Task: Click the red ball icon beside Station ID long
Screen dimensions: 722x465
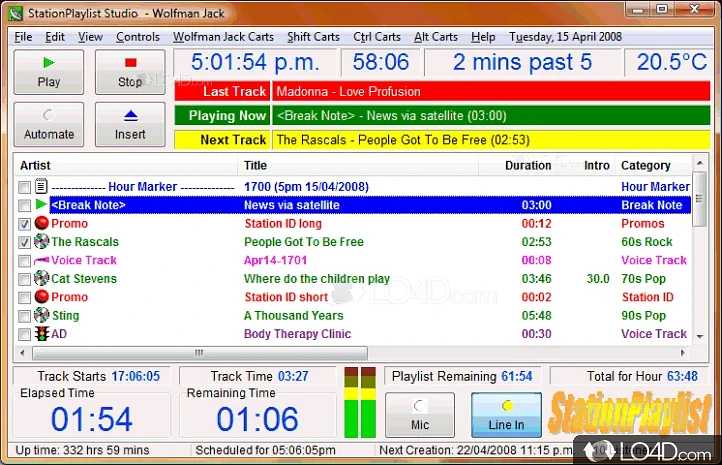Action: coord(41,223)
